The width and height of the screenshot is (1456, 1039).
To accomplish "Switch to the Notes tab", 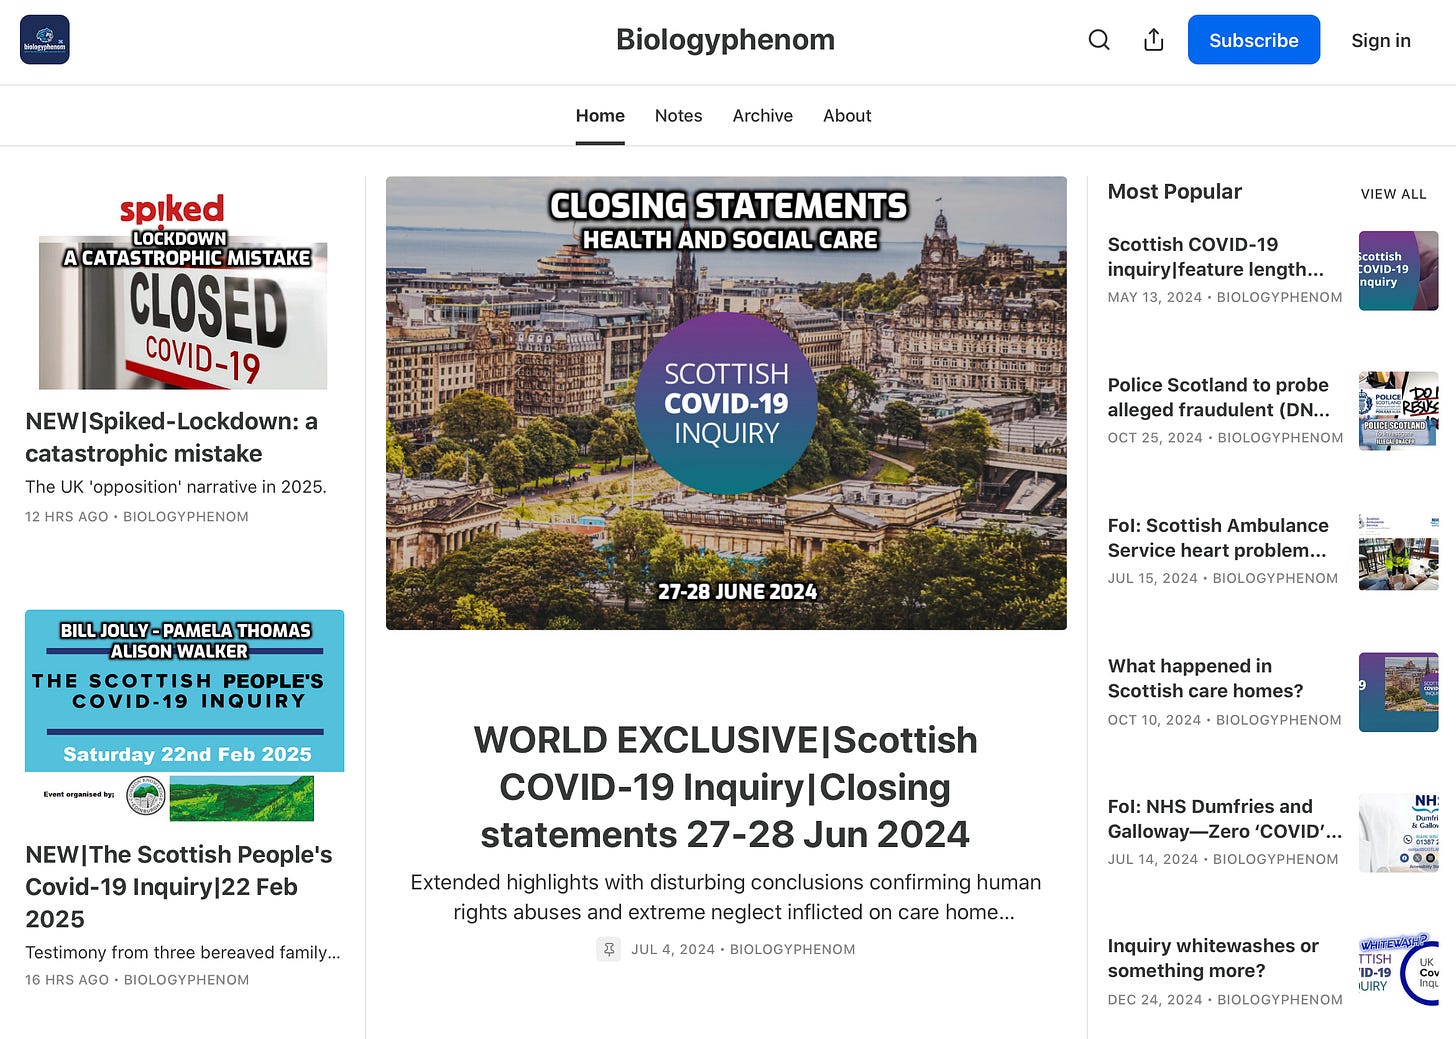I will tap(679, 116).
